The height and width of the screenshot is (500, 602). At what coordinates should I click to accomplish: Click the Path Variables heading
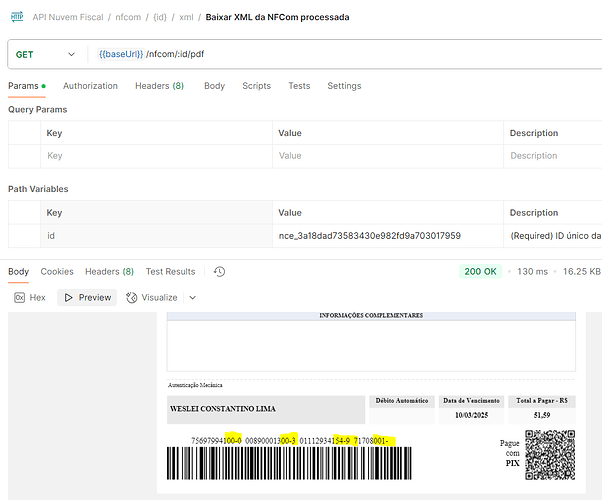38,189
